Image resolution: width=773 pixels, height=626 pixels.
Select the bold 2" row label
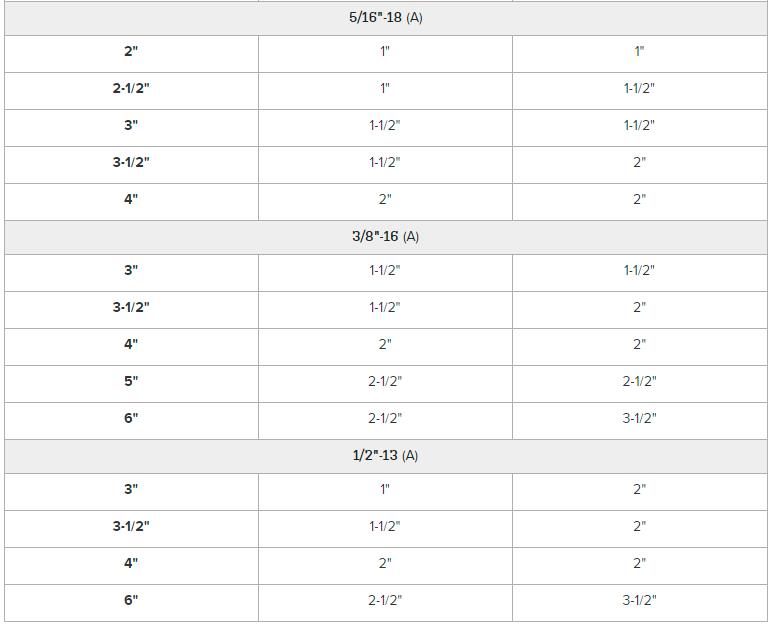click(131, 52)
